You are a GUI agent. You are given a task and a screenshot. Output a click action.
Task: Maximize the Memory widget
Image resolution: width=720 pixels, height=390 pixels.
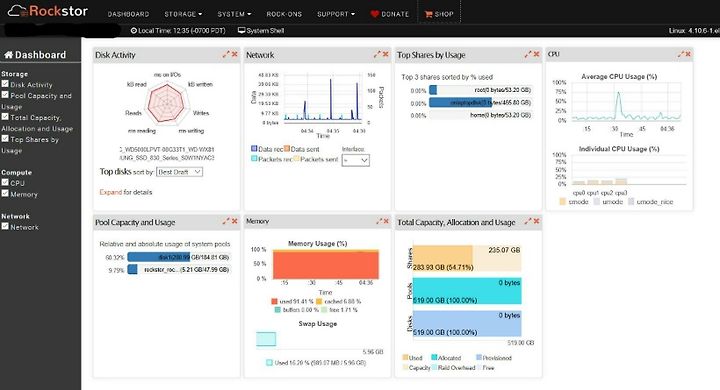pyautogui.click(x=379, y=221)
